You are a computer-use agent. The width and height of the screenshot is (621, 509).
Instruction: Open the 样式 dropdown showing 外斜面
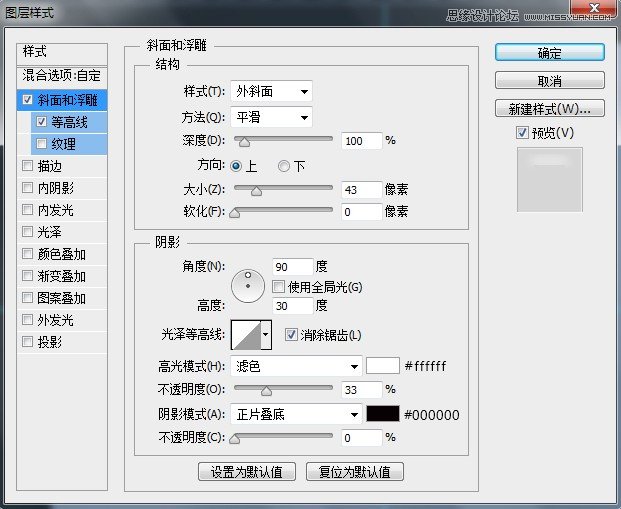pos(271,92)
